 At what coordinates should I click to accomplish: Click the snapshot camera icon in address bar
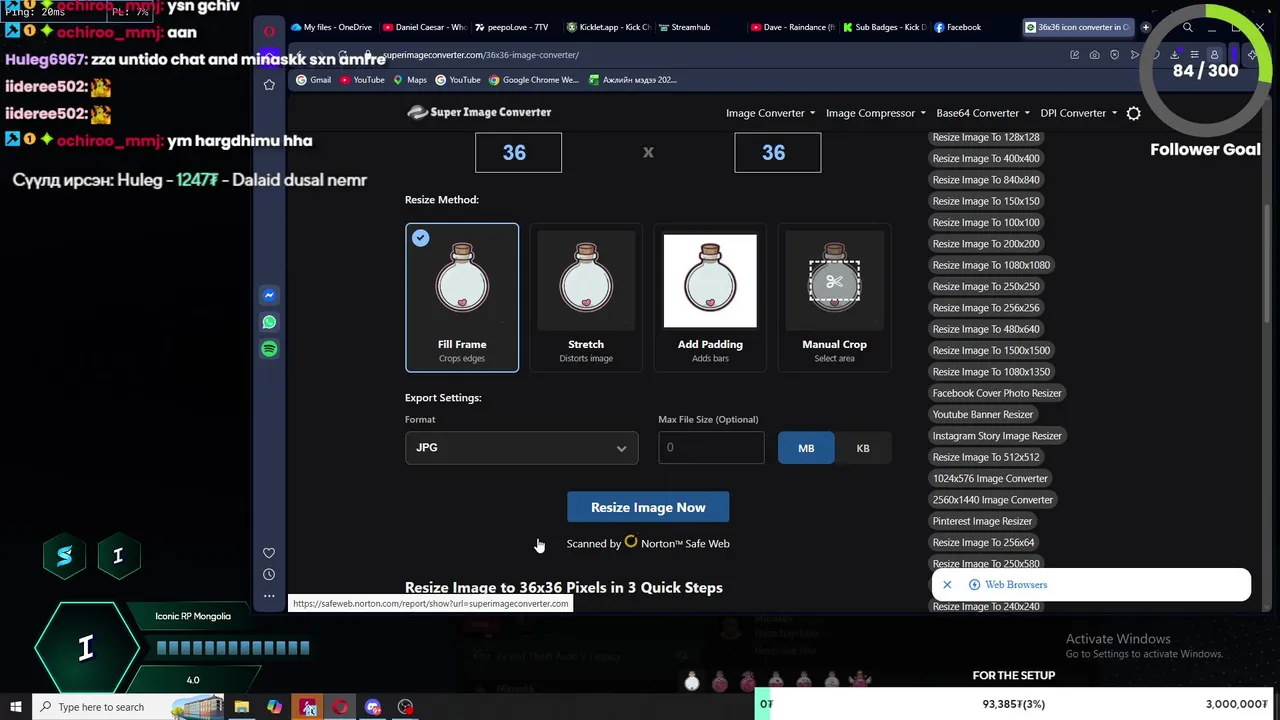coord(1094,55)
